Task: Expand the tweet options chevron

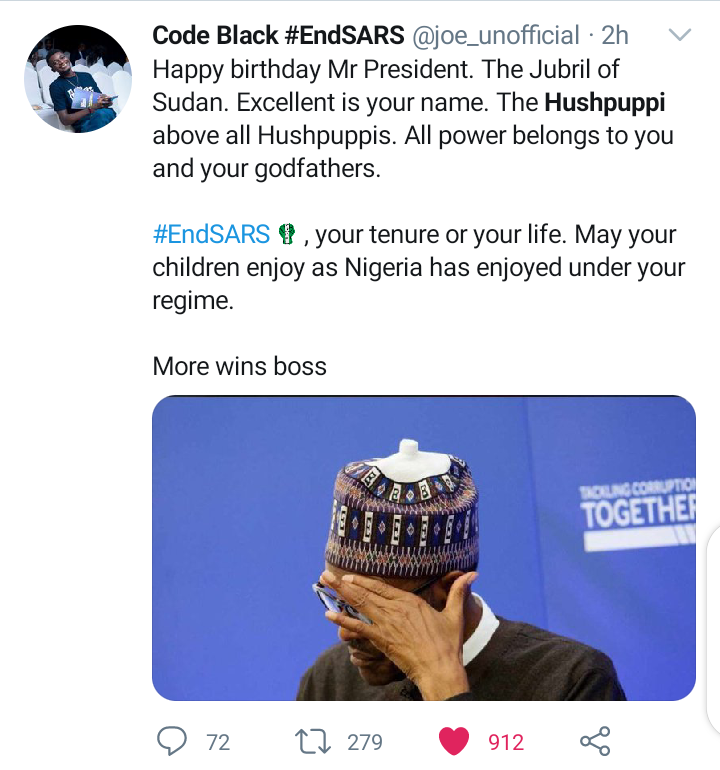Action: (679, 36)
